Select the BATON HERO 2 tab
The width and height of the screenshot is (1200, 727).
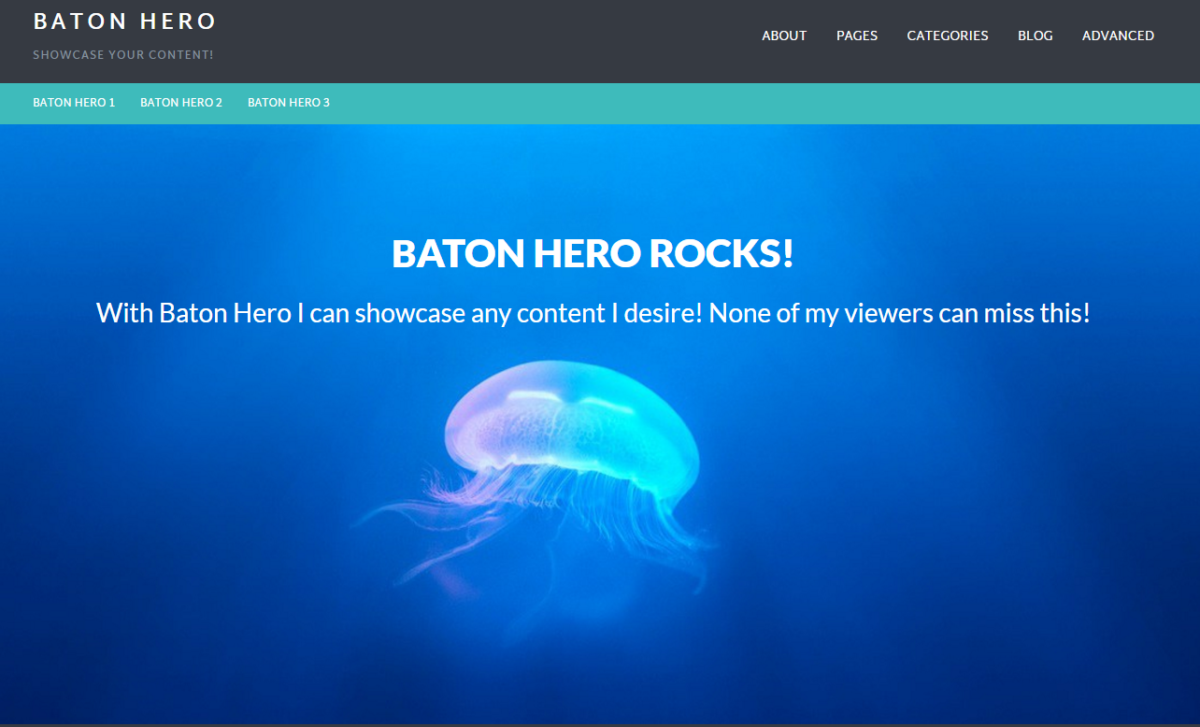tap(181, 102)
